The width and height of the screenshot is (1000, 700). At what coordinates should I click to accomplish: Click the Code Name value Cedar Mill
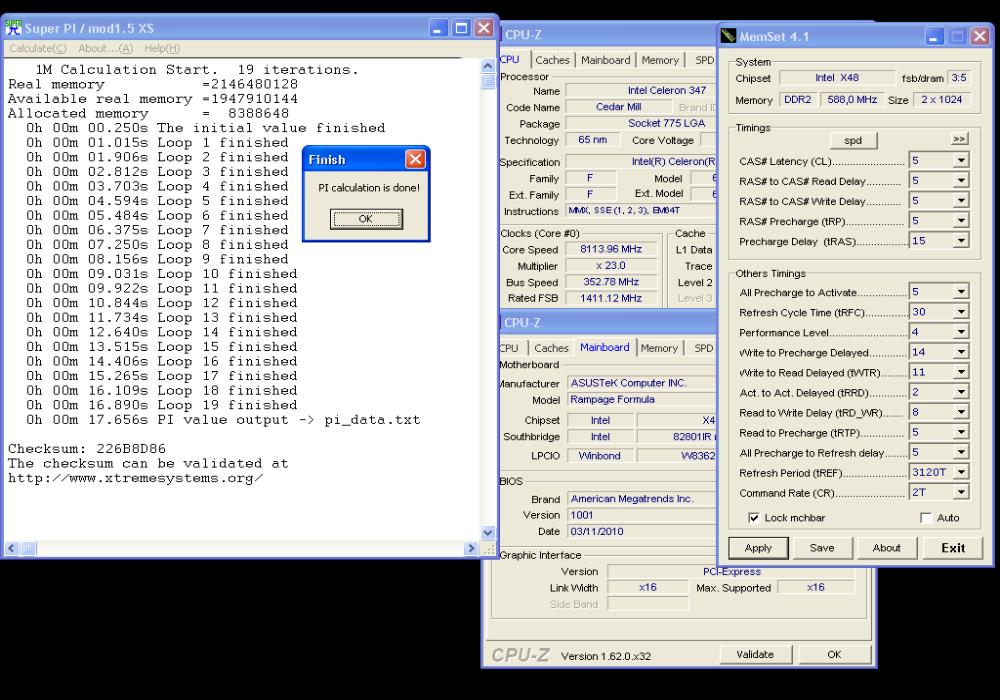pyautogui.click(x=619, y=106)
